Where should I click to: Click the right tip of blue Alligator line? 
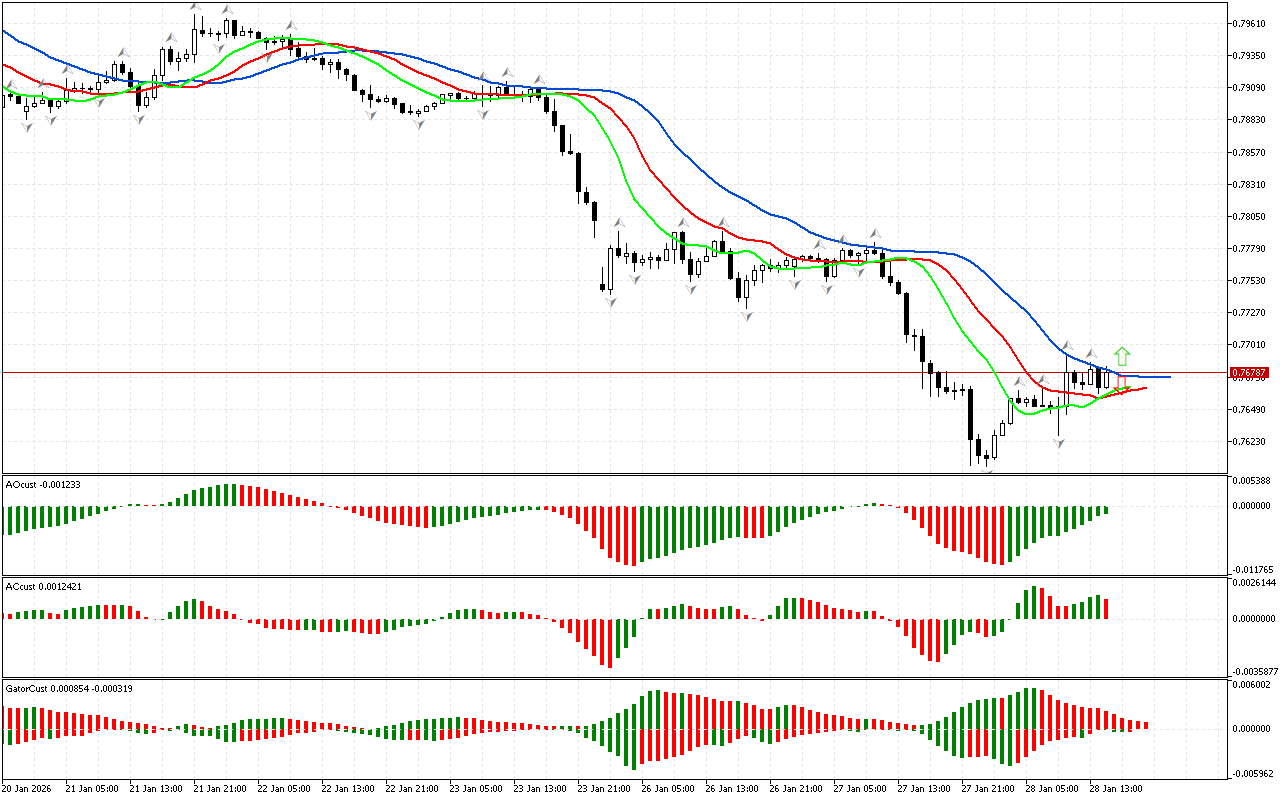click(1169, 377)
